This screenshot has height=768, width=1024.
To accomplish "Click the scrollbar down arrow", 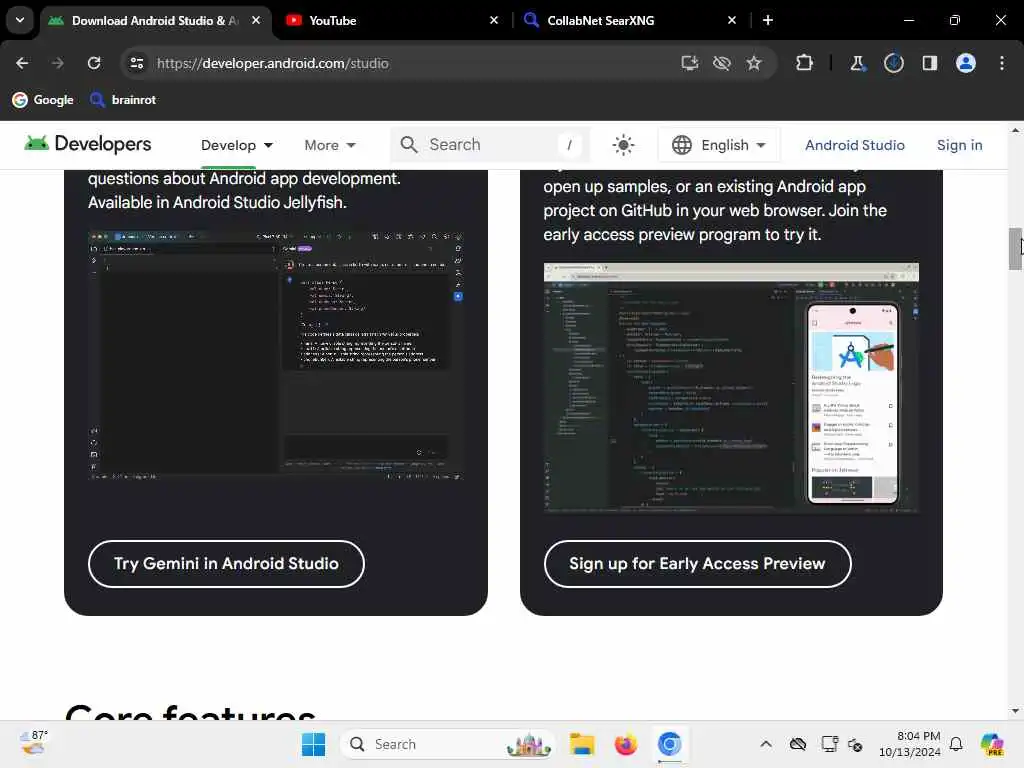I will (1015, 711).
